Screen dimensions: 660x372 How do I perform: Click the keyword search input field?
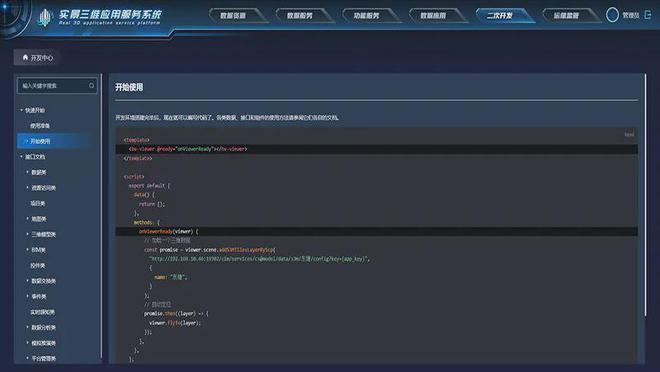57,85
